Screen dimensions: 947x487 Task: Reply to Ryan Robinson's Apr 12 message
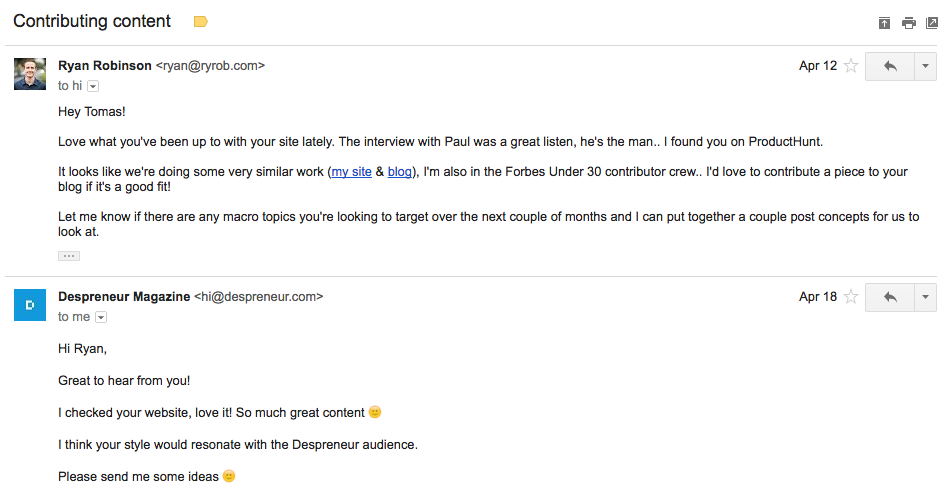pyautogui.click(x=889, y=67)
